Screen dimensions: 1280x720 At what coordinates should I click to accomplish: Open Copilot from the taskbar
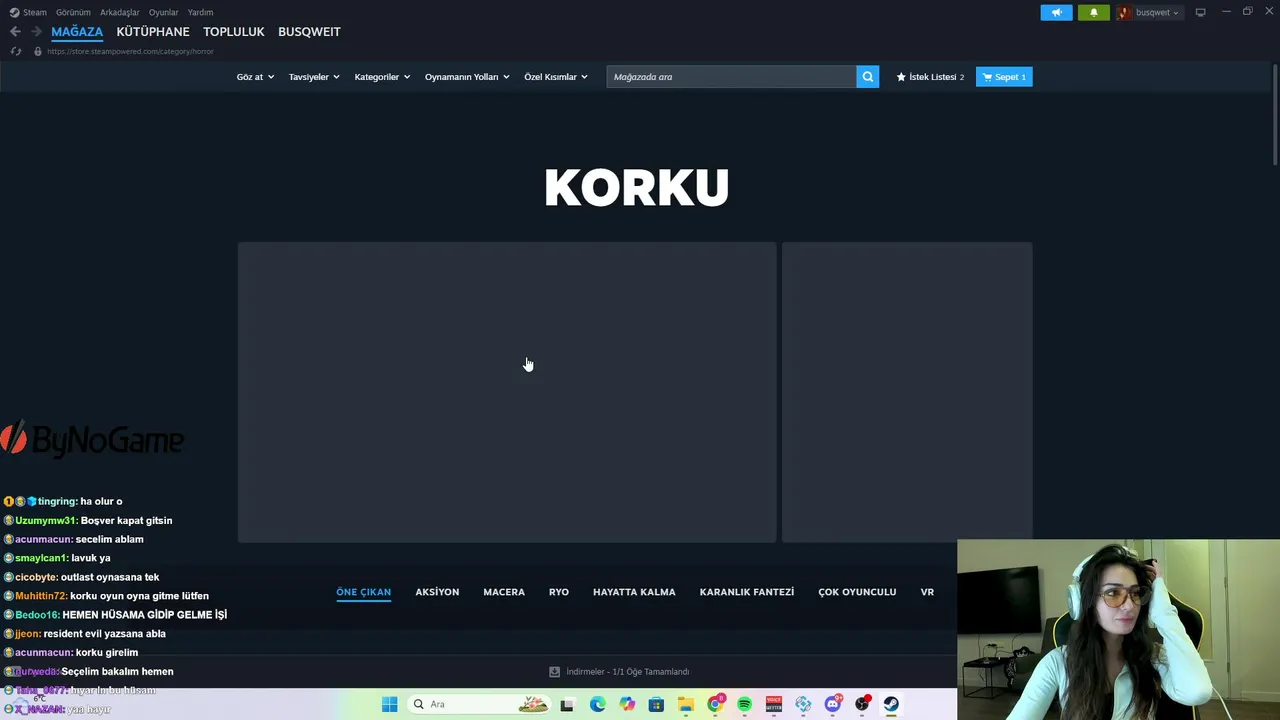pos(627,704)
